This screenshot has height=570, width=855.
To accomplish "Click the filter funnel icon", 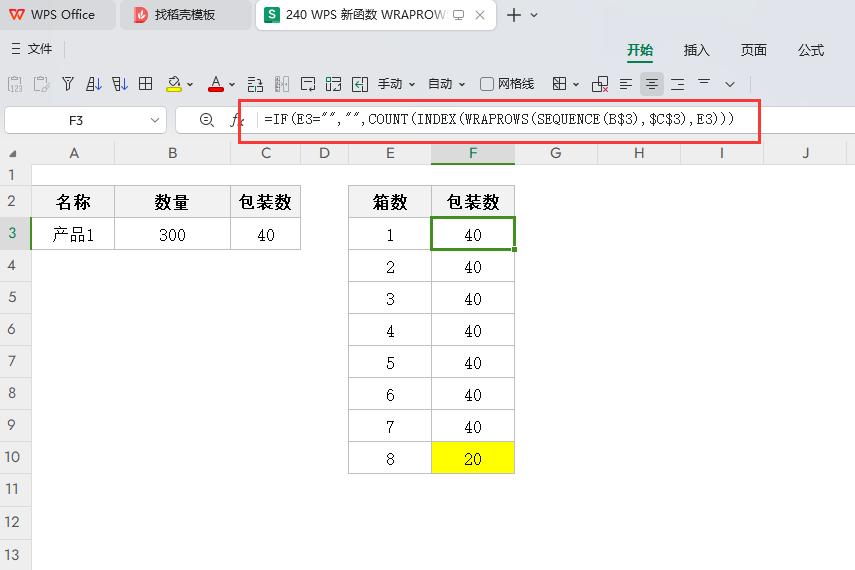I will (x=68, y=84).
